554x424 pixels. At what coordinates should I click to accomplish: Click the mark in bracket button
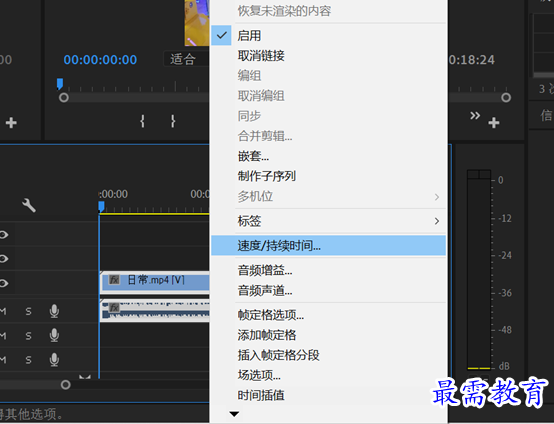(x=142, y=121)
